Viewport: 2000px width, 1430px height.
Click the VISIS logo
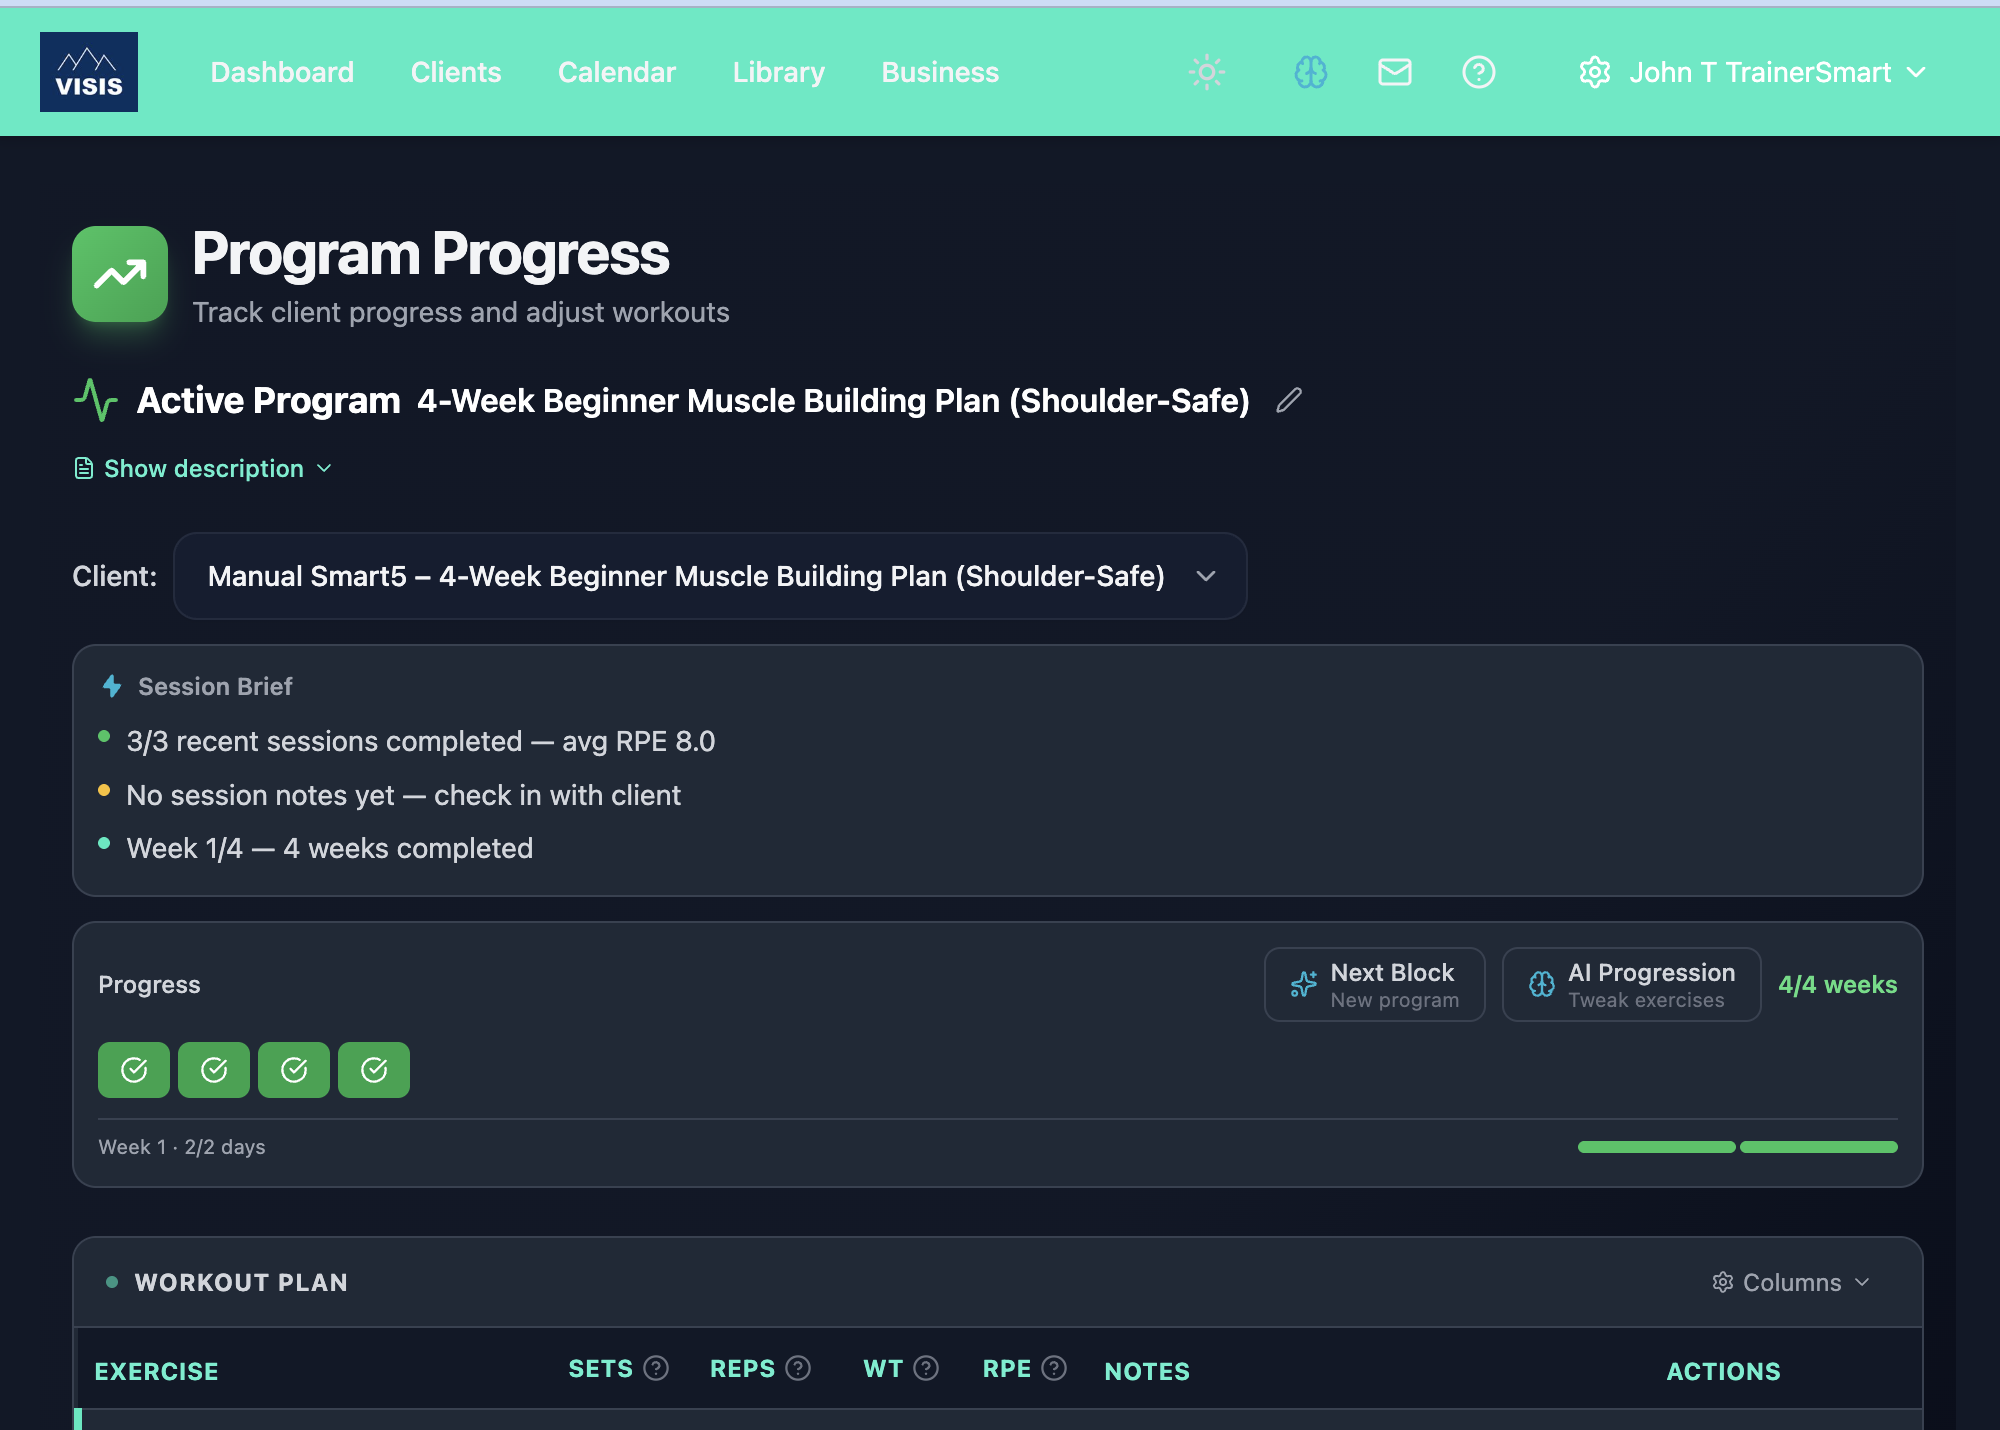(x=88, y=71)
